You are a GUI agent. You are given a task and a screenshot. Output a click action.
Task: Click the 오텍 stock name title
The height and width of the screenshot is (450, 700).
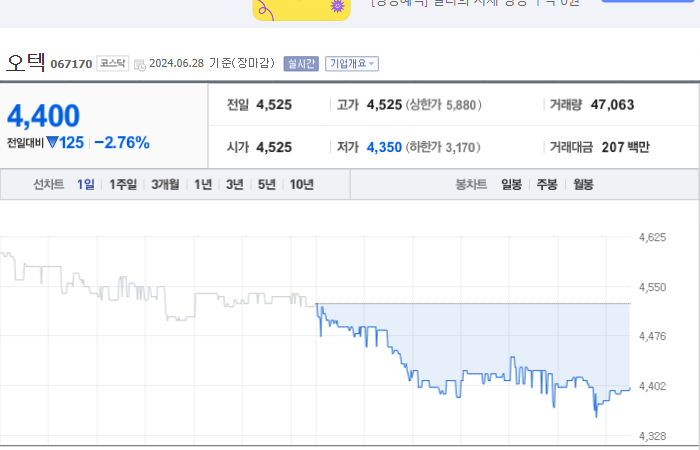(25, 62)
